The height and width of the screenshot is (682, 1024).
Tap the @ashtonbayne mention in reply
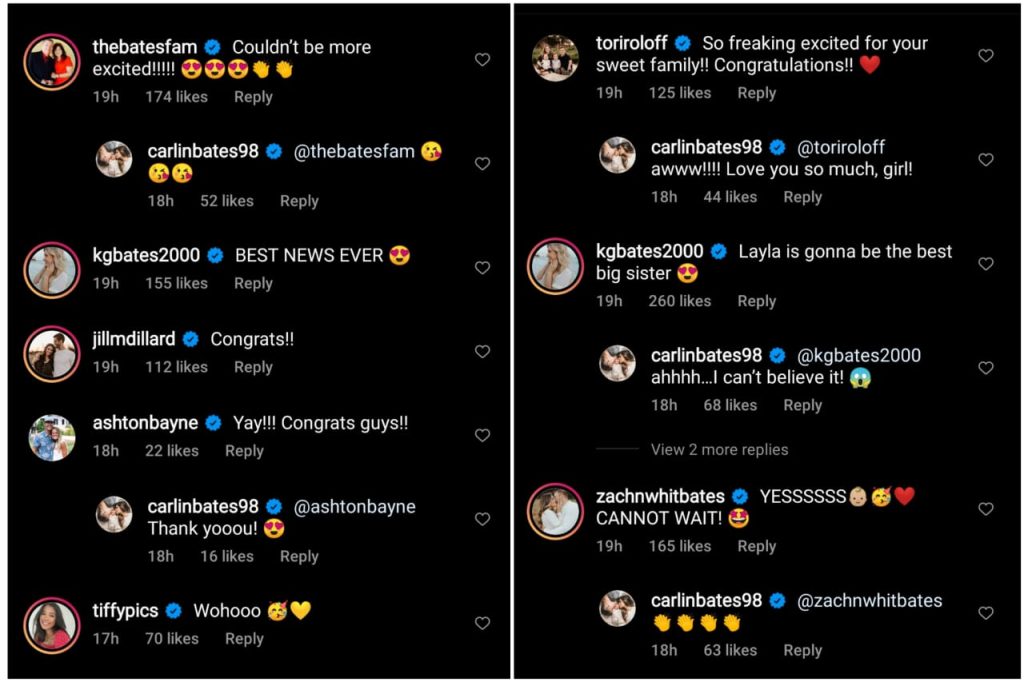click(354, 506)
